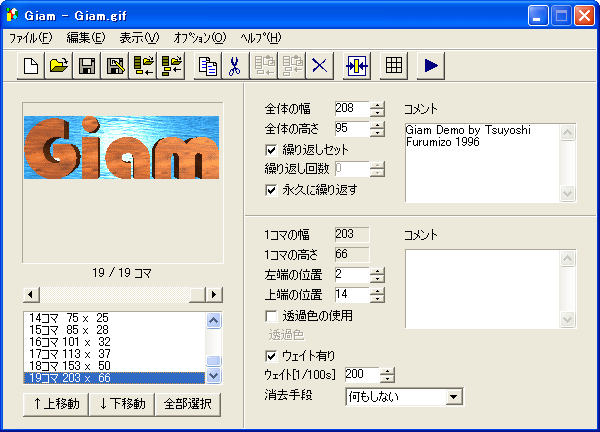Click the frame position slider thumb
600x432 pixels.
pyautogui.click(x=197, y=295)
